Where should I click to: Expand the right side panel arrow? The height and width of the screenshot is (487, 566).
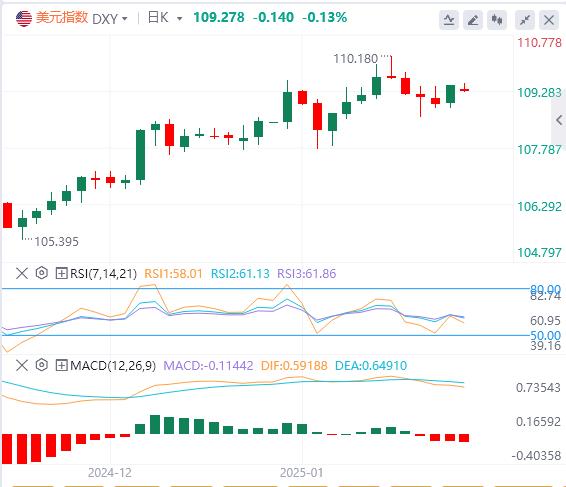[559, 120]
